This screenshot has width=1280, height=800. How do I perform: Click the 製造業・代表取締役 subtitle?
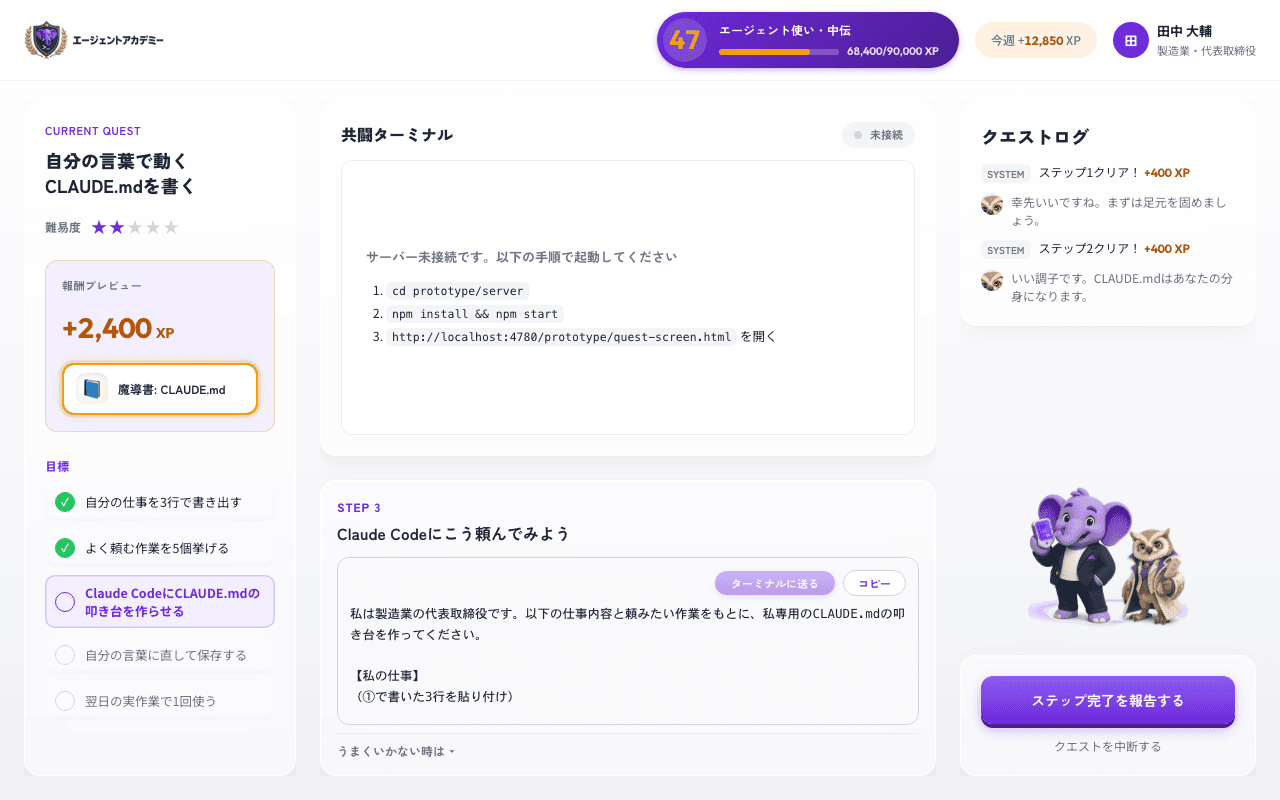[1206, 50]
